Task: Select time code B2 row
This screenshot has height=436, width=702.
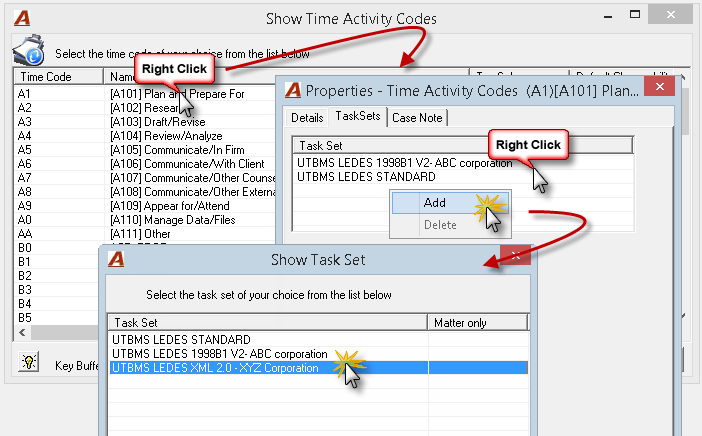Action: [x=57, y=276]
